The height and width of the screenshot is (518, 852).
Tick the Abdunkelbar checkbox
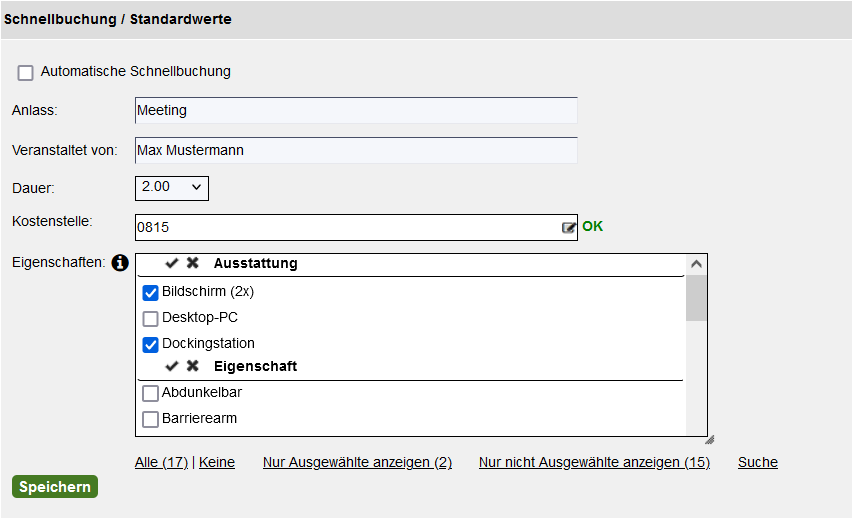point(151,393)
